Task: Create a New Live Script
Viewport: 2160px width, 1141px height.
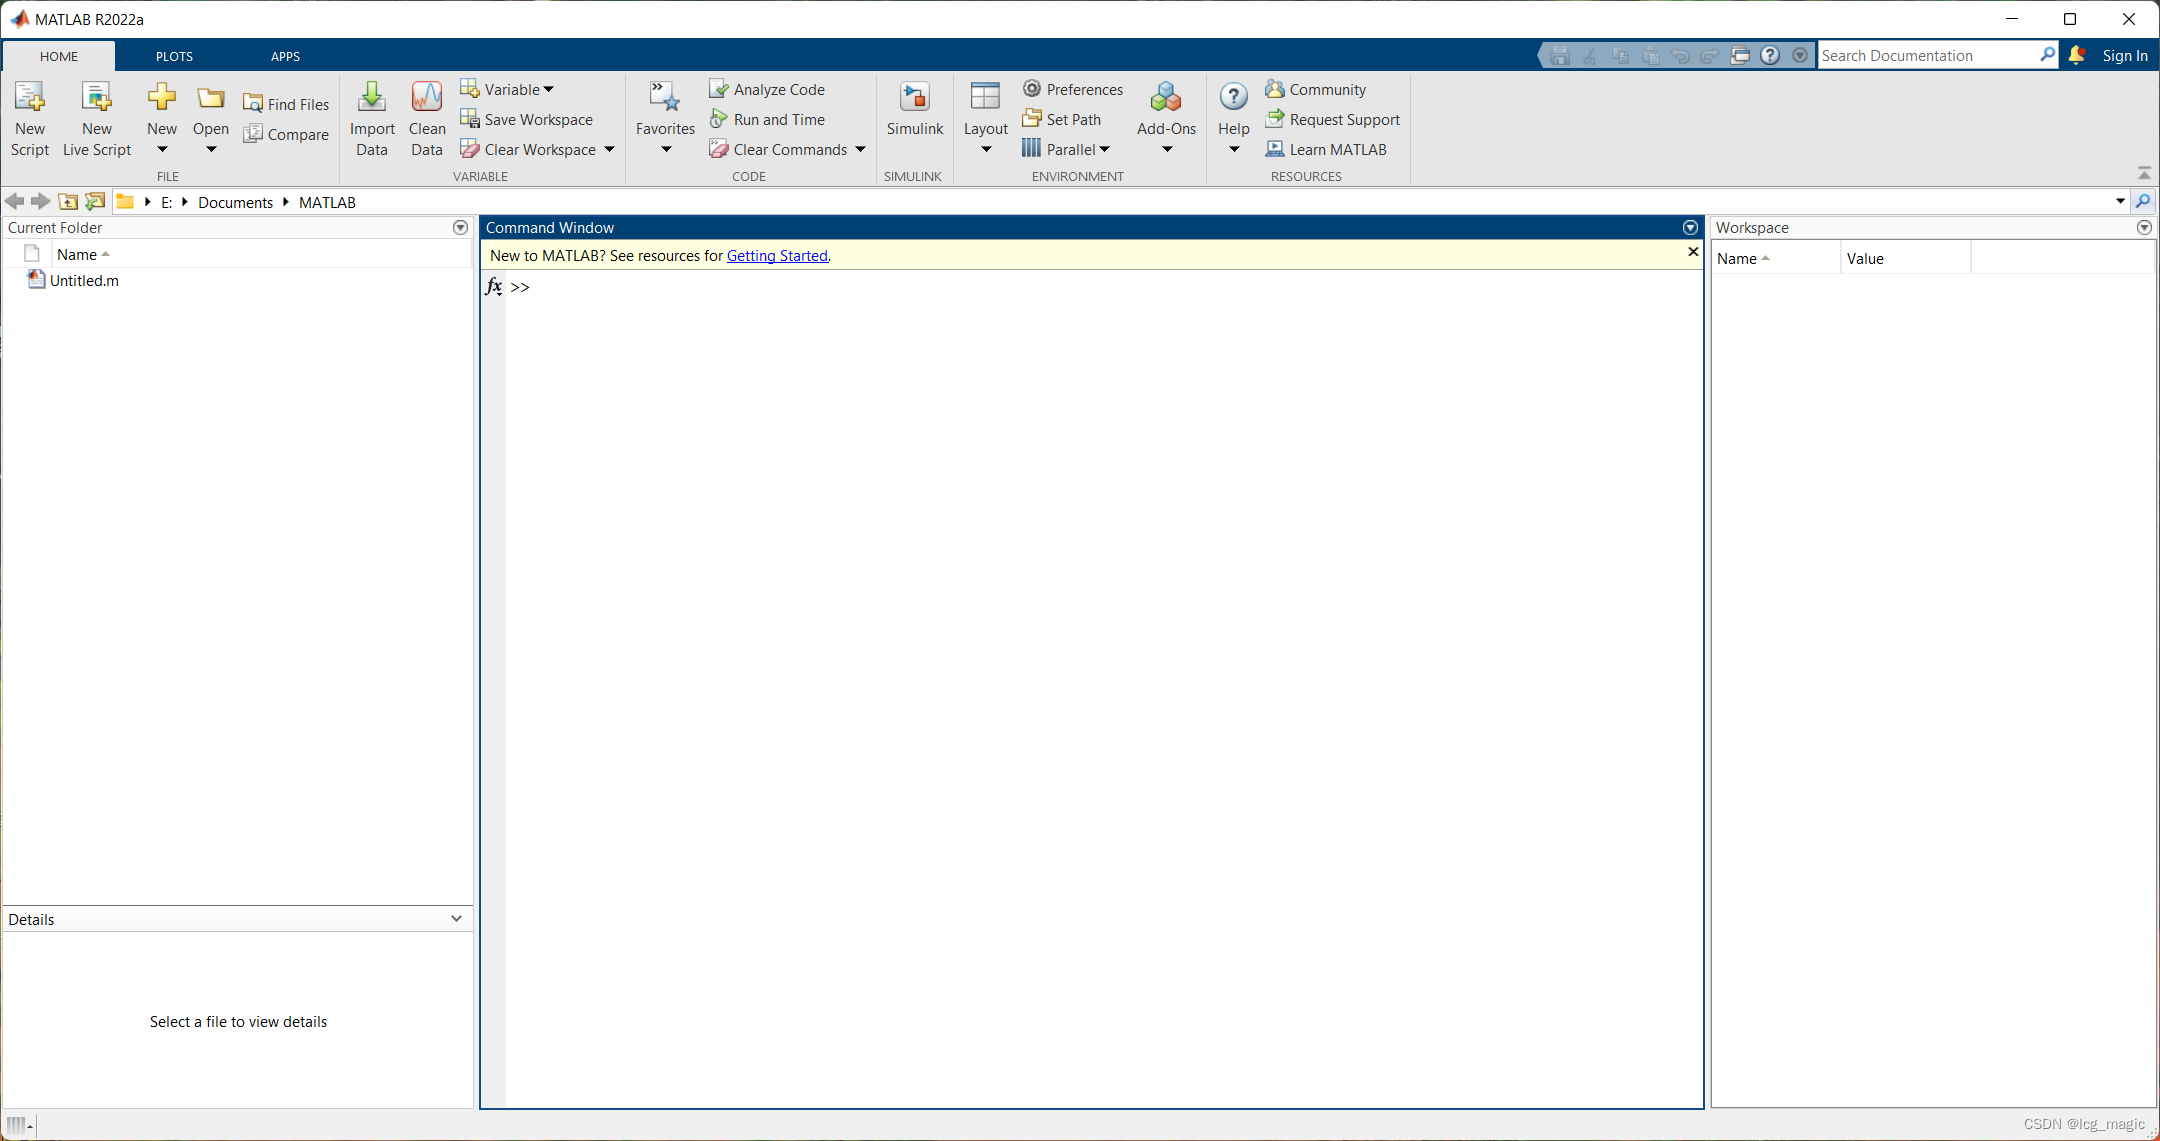Action: 97,119
